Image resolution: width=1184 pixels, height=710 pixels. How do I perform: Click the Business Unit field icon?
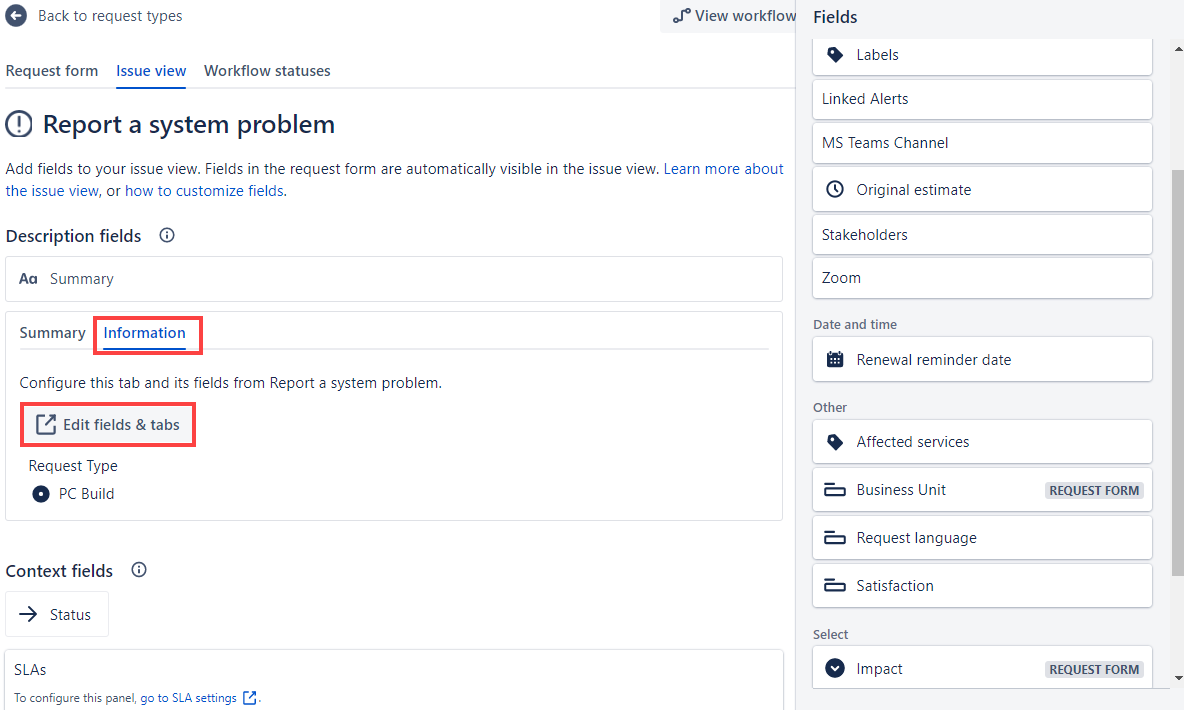point(834,490)
